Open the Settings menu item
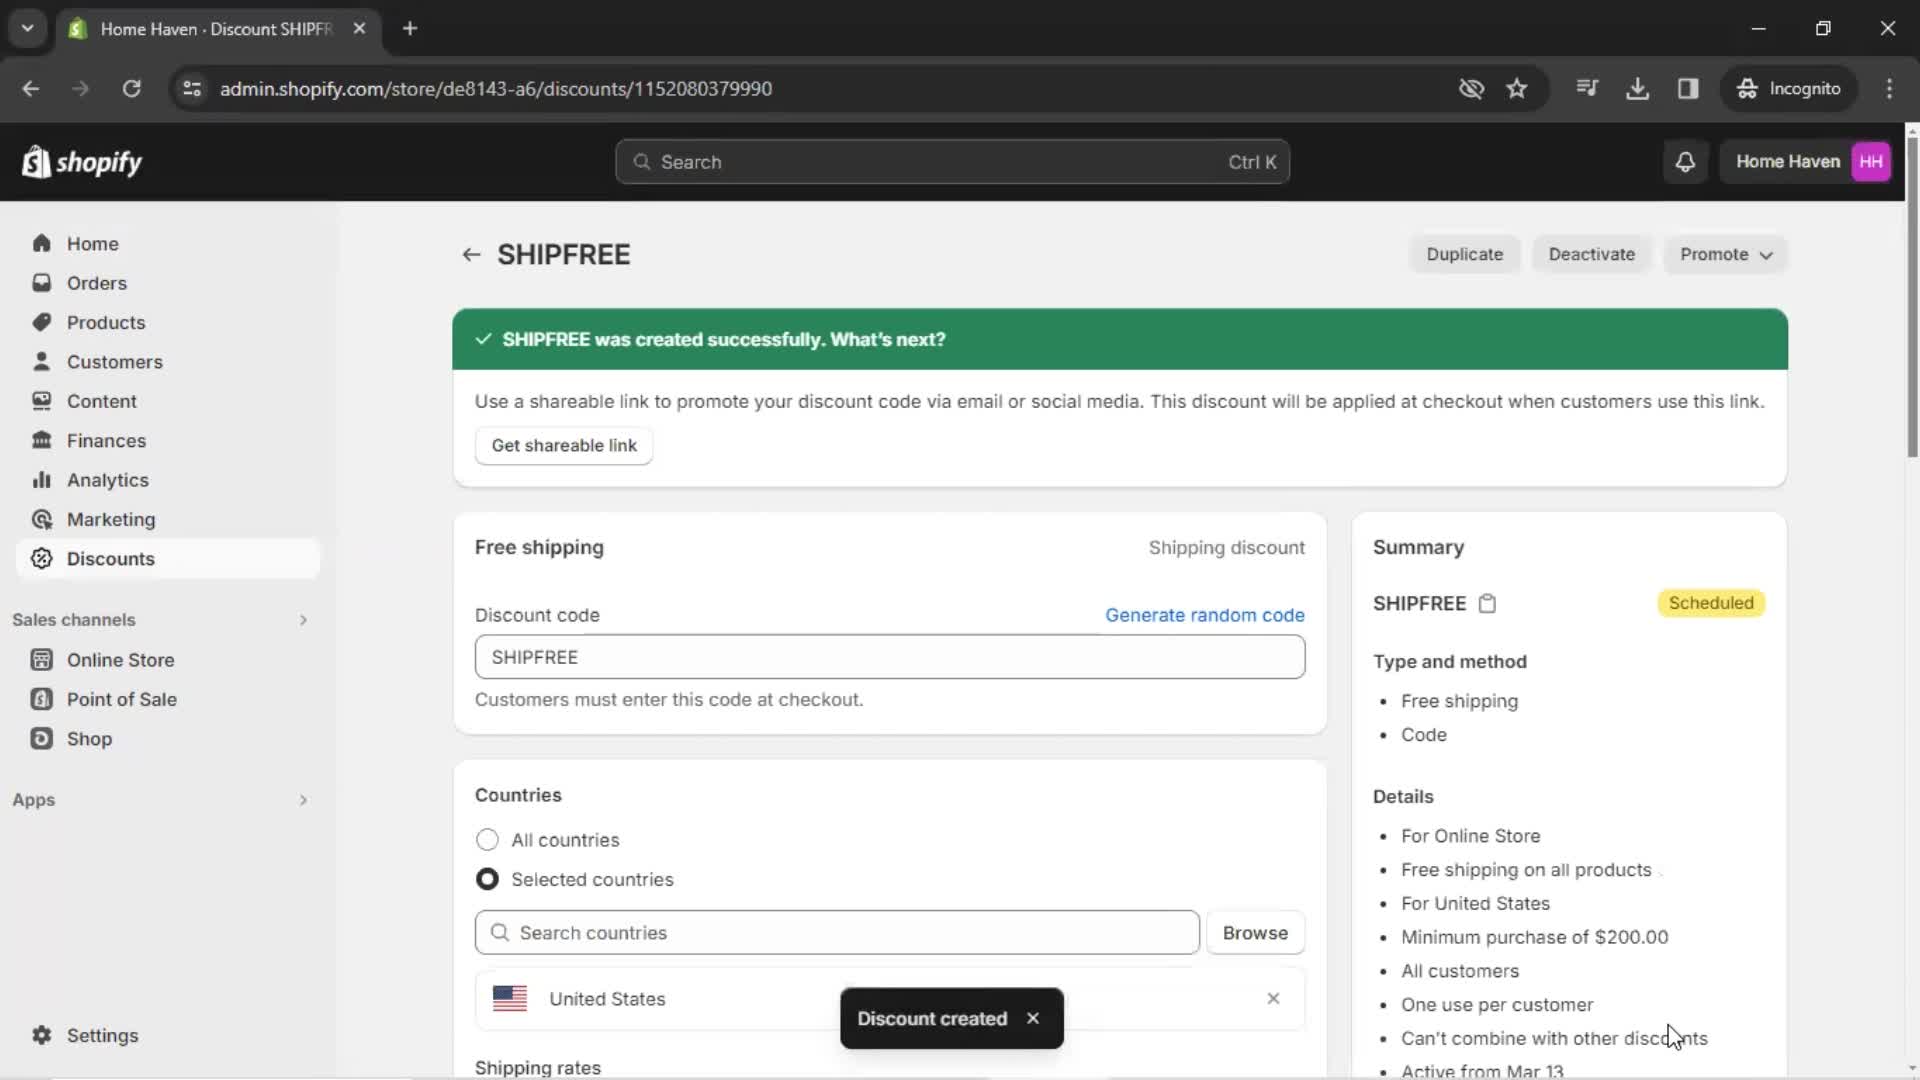This screenshot has width=1920, height=1080. [x=102, y=1034]
